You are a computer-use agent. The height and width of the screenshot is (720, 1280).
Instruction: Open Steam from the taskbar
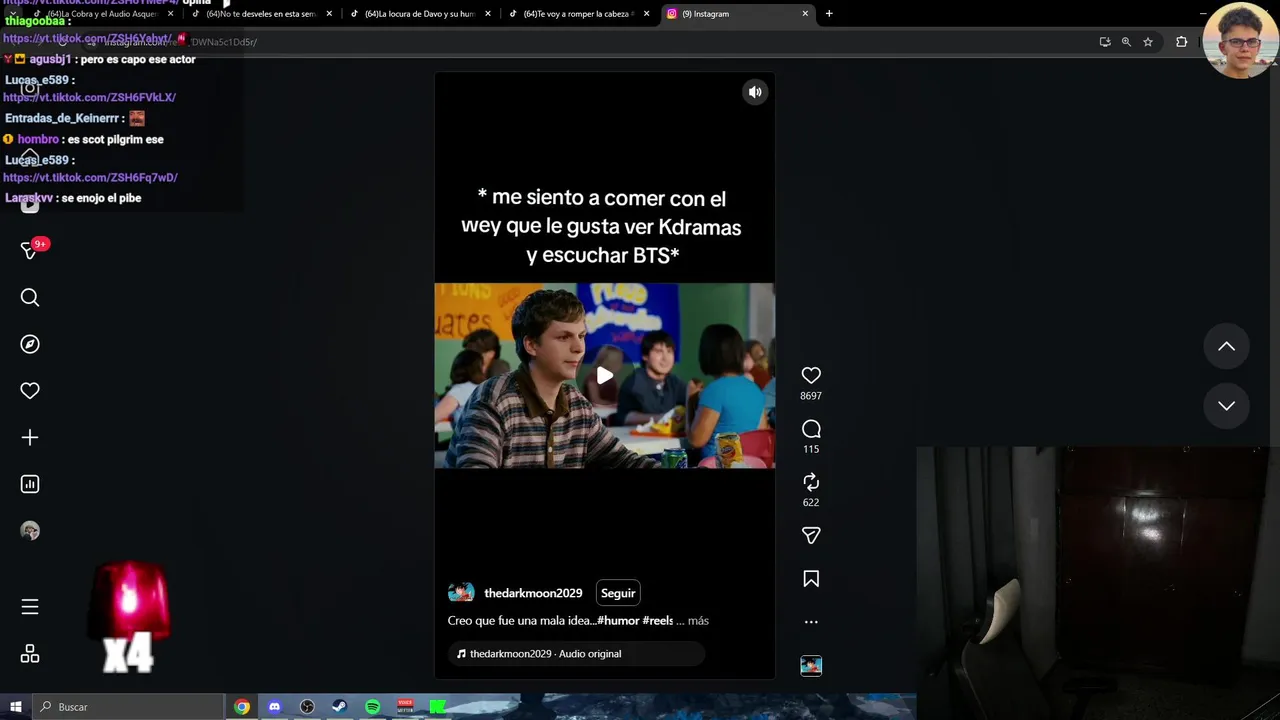click(x=339, y=707)
